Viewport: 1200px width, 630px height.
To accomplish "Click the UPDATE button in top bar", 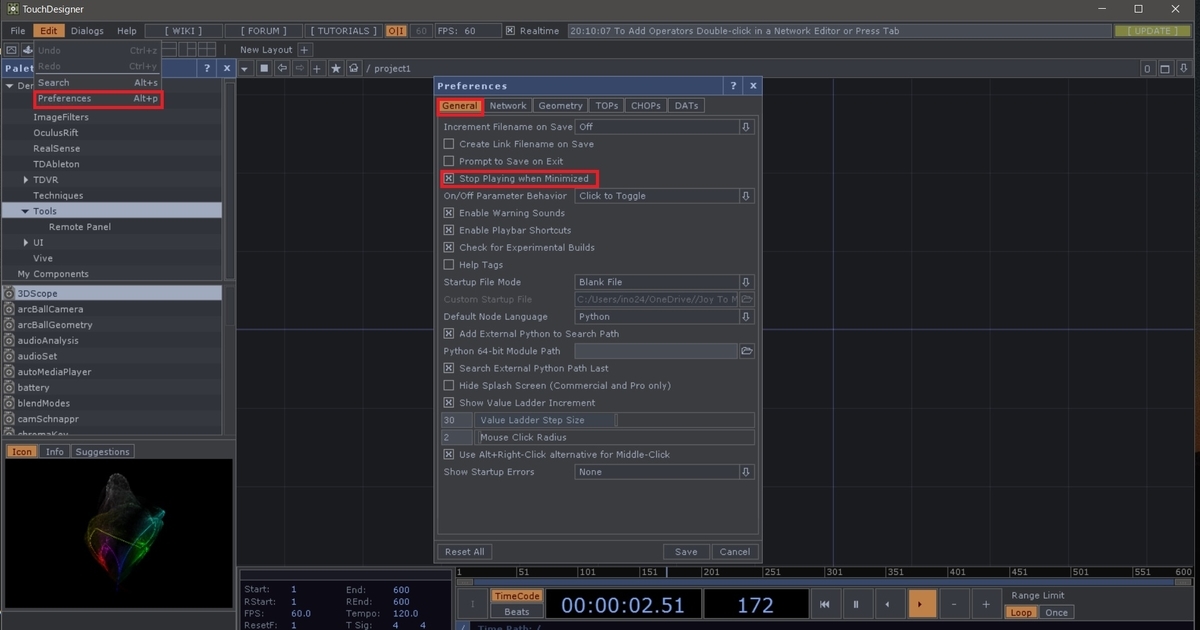I will (1153, 31).
